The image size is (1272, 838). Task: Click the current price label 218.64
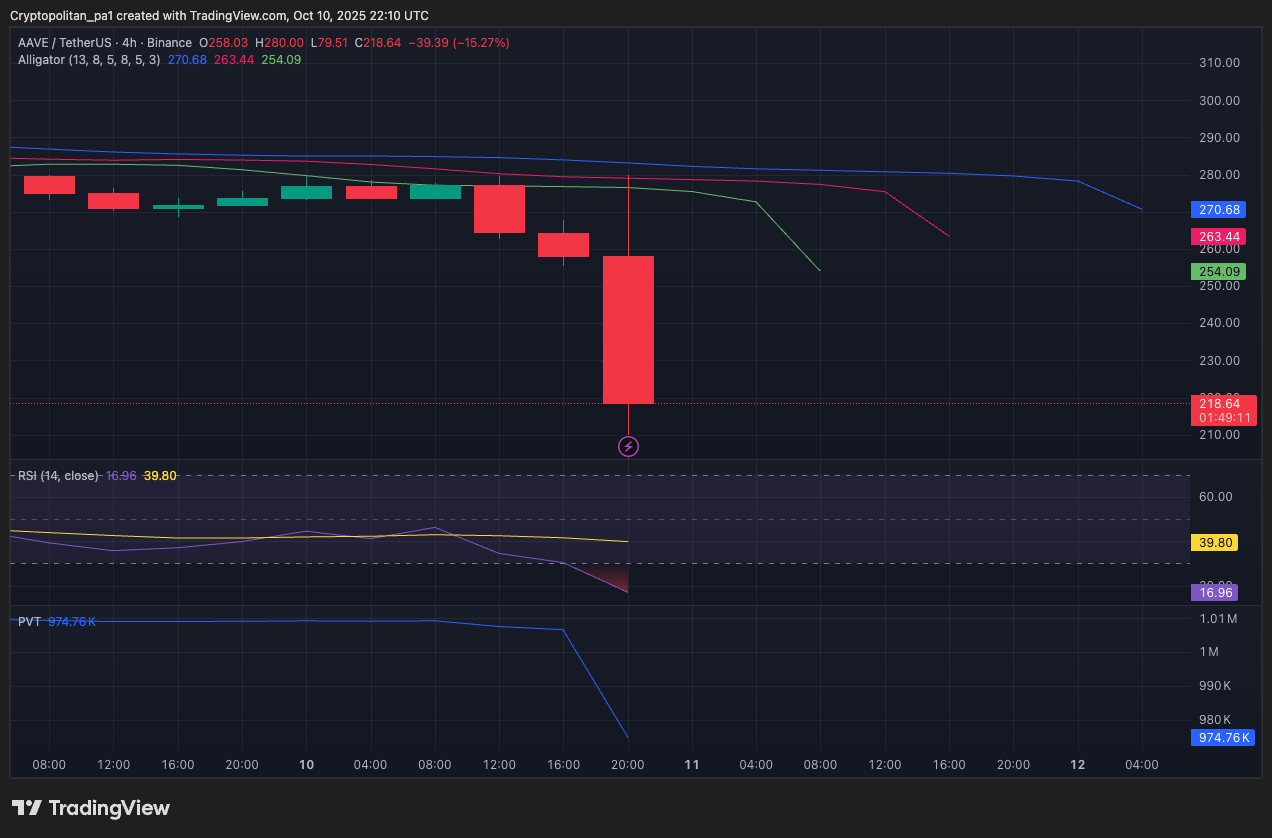click(x=1219, y=404)
